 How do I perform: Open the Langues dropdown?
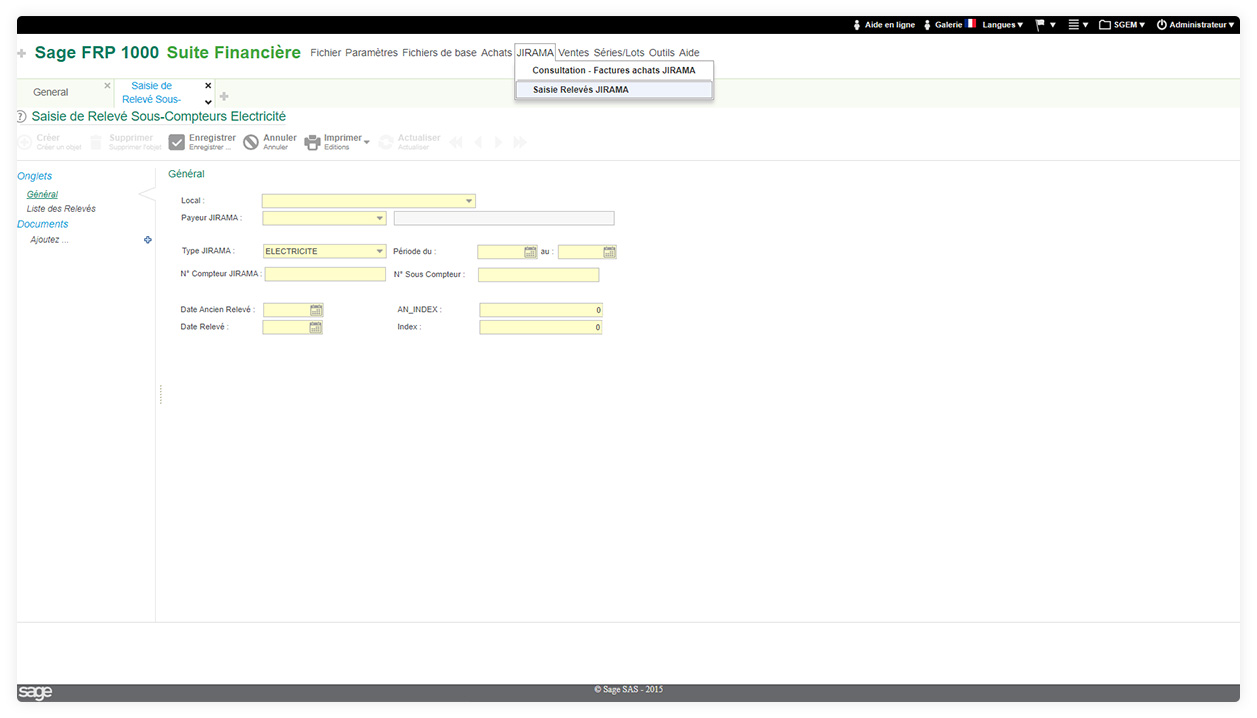[x=1003, y=24]
